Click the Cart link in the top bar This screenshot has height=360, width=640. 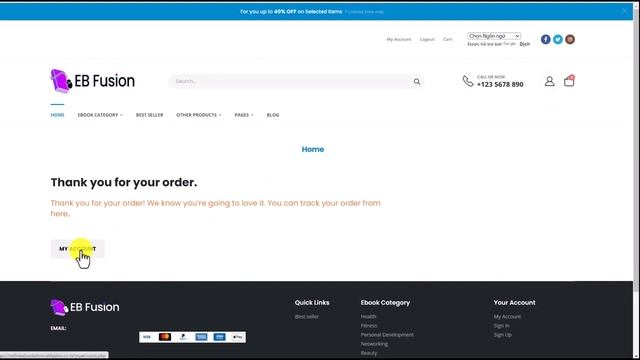tap(448, 39)
